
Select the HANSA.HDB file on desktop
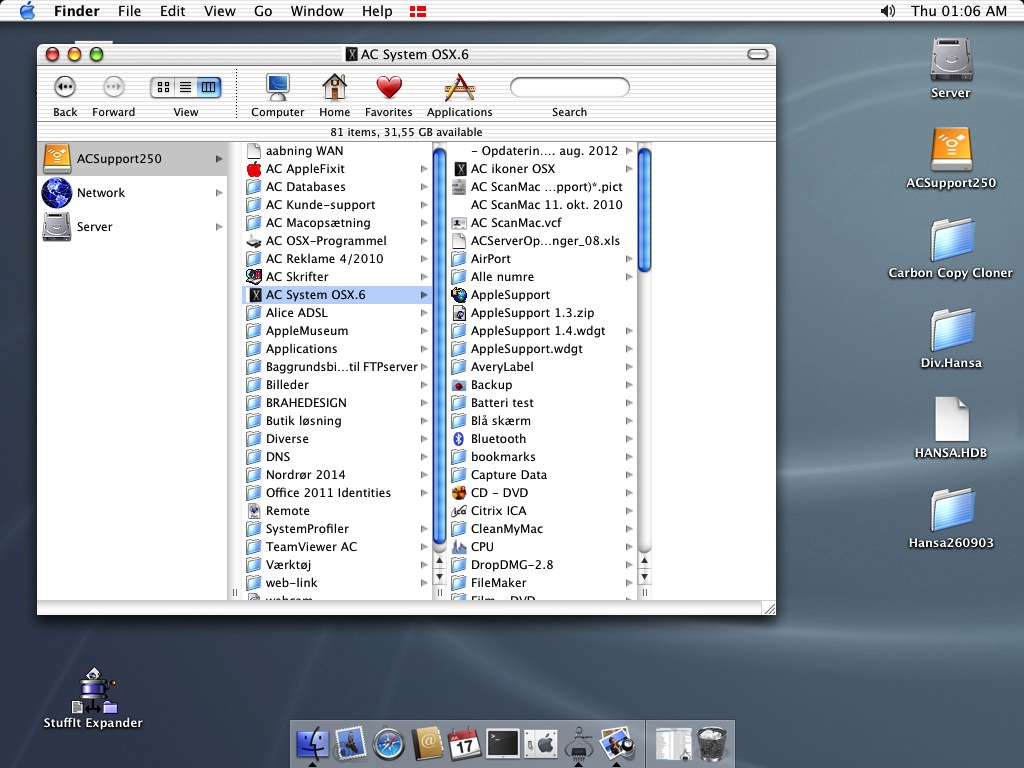tap(951, 419)
